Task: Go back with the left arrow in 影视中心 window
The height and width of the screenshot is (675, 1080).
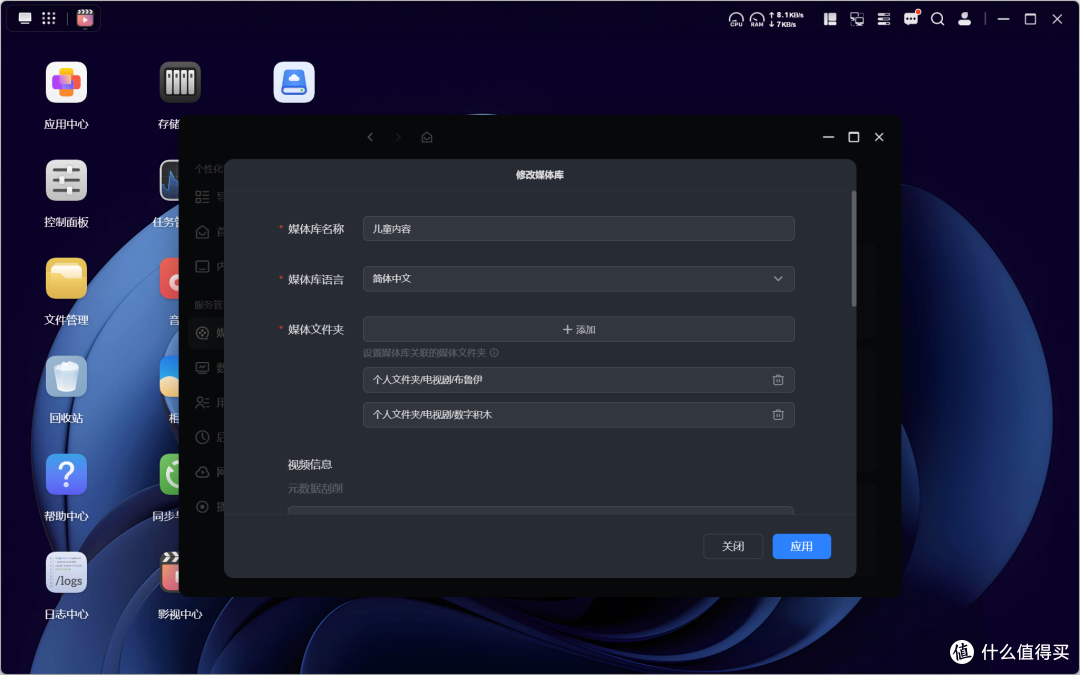Action: (x=371, y=137)
